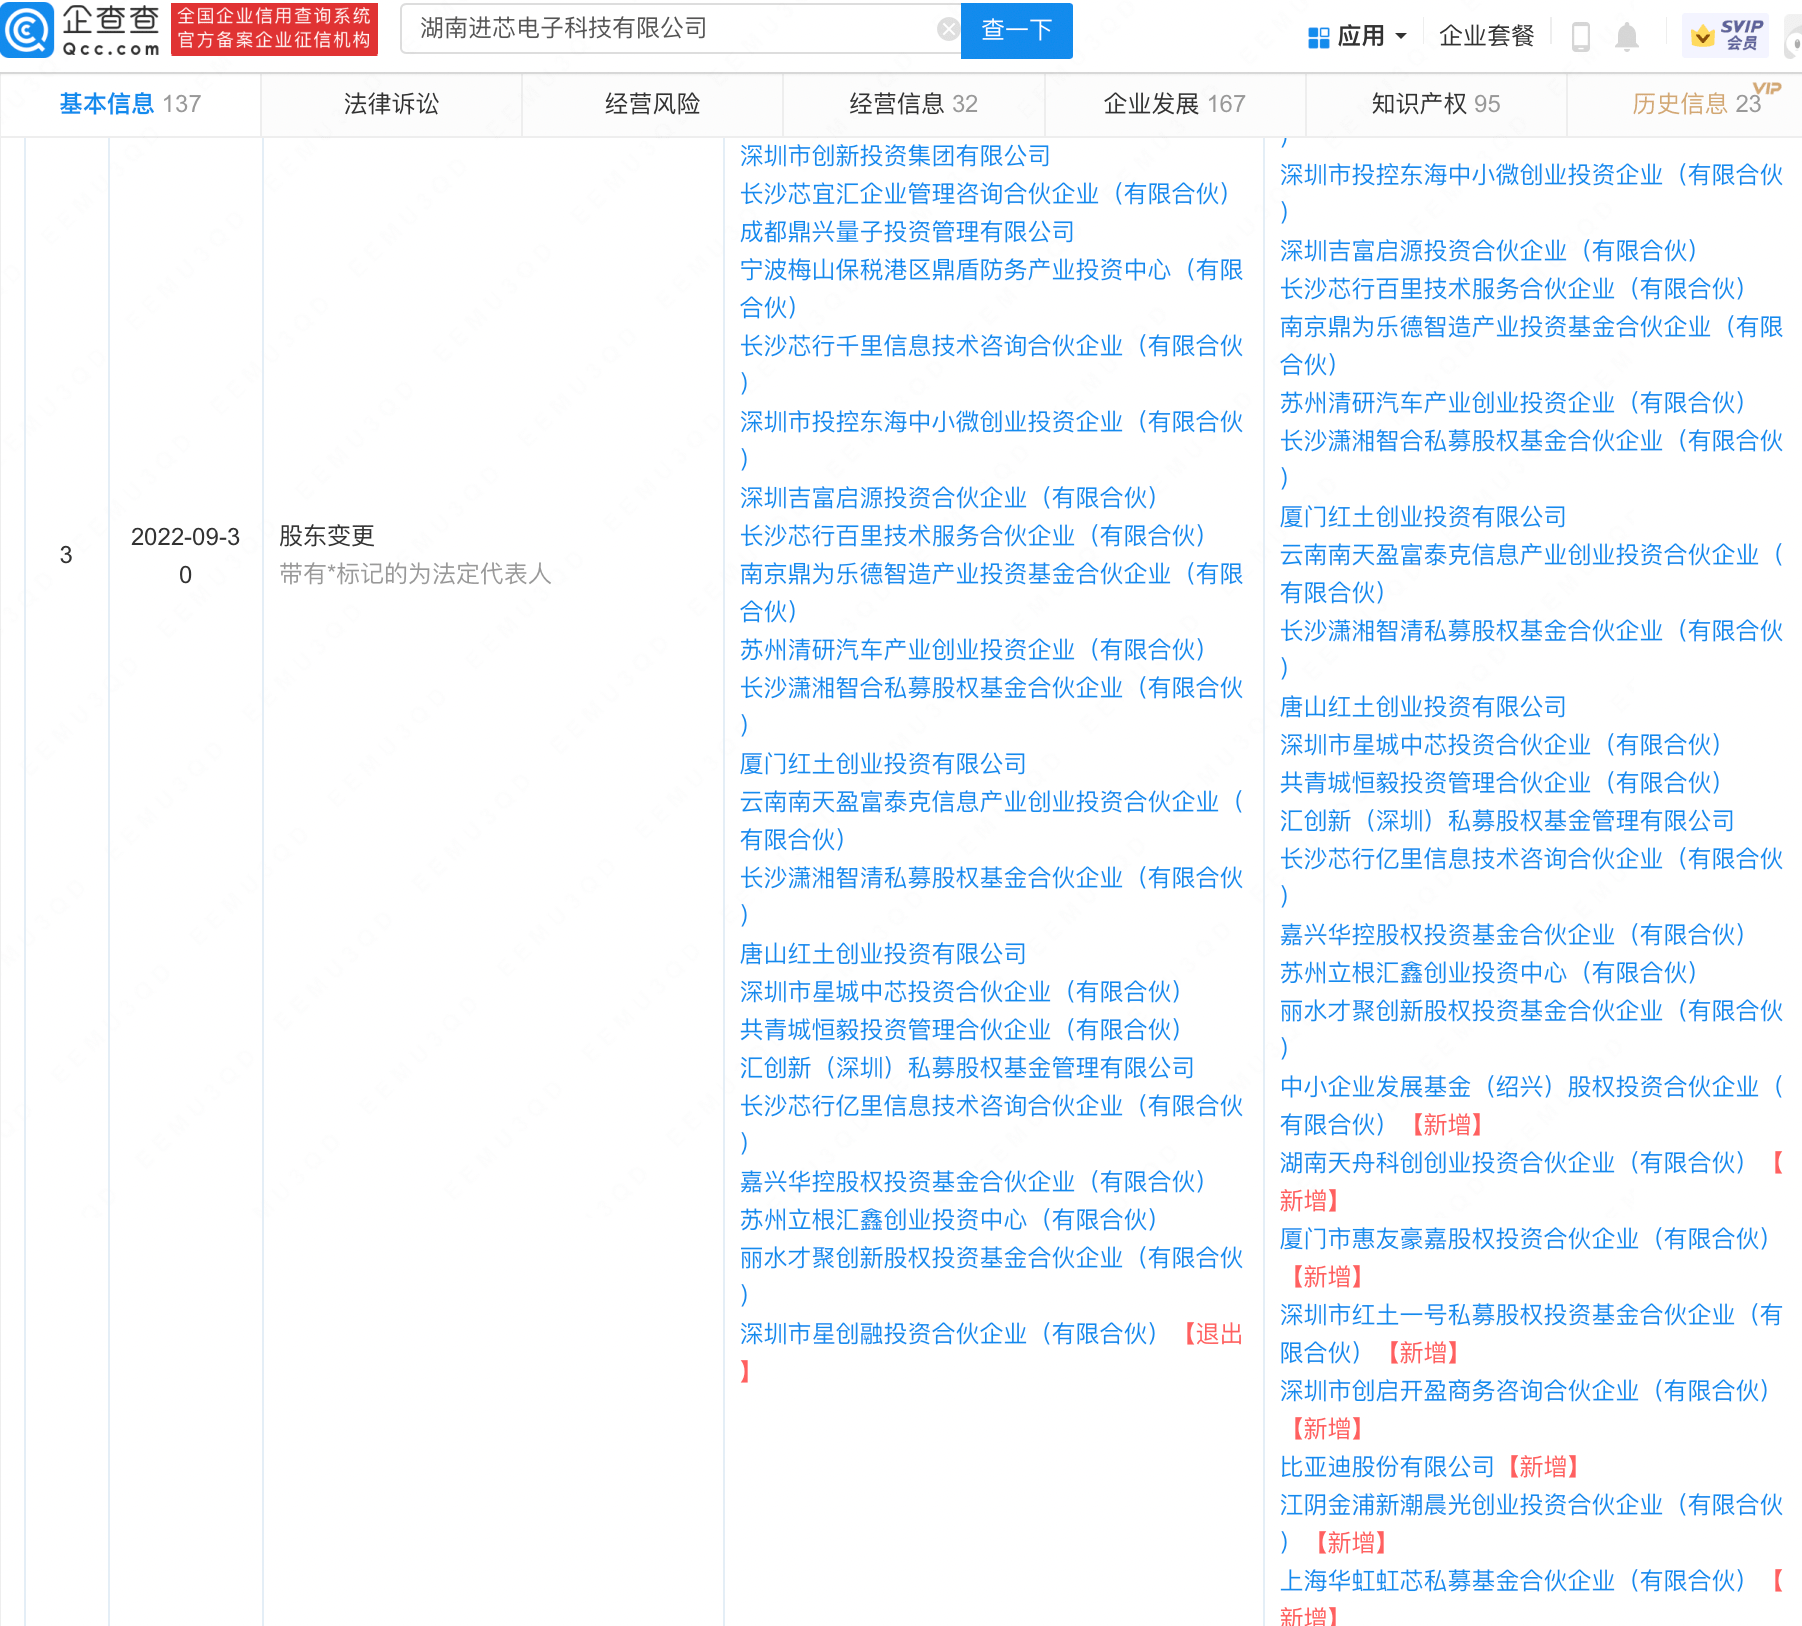Open the 企业套餐 link
The width and height of the screenshot is (1802, 1626).
tap(1486, 36)
